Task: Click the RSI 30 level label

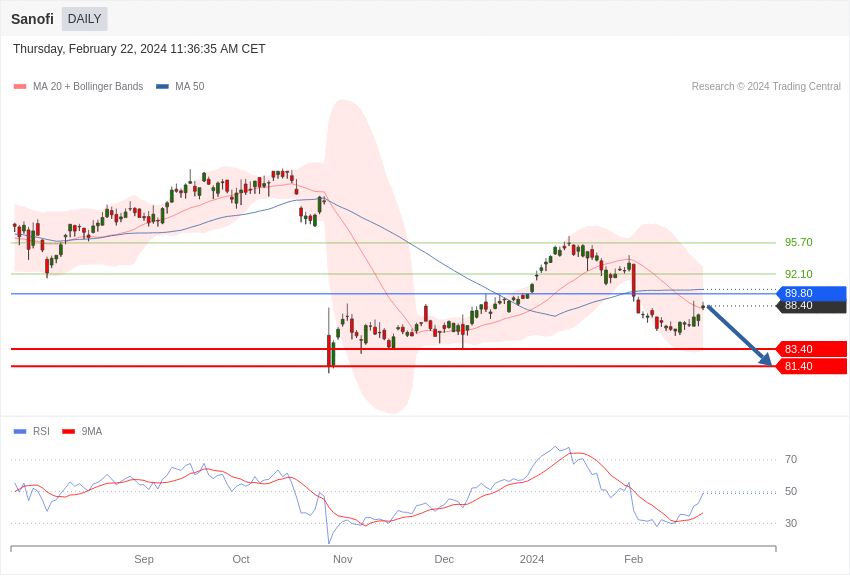Action: [791, 523]
